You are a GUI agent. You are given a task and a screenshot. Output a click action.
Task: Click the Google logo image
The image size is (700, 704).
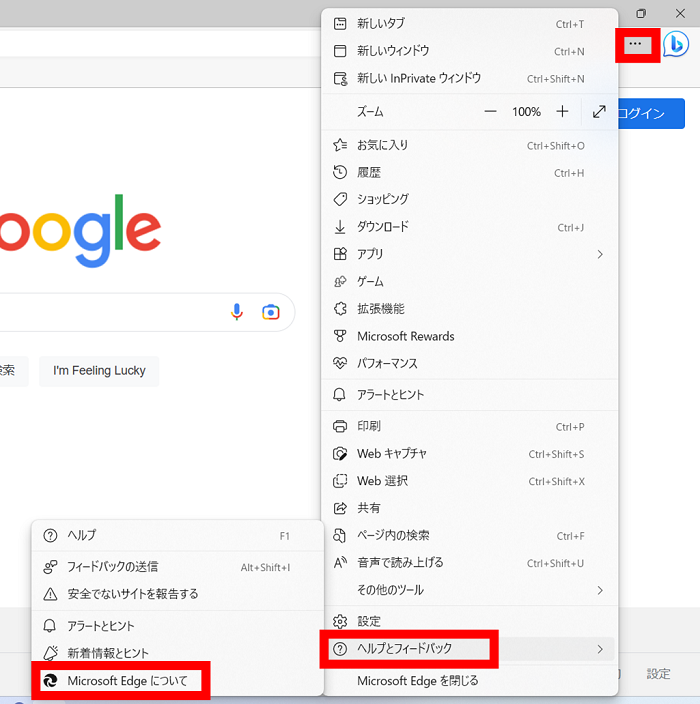80,231
